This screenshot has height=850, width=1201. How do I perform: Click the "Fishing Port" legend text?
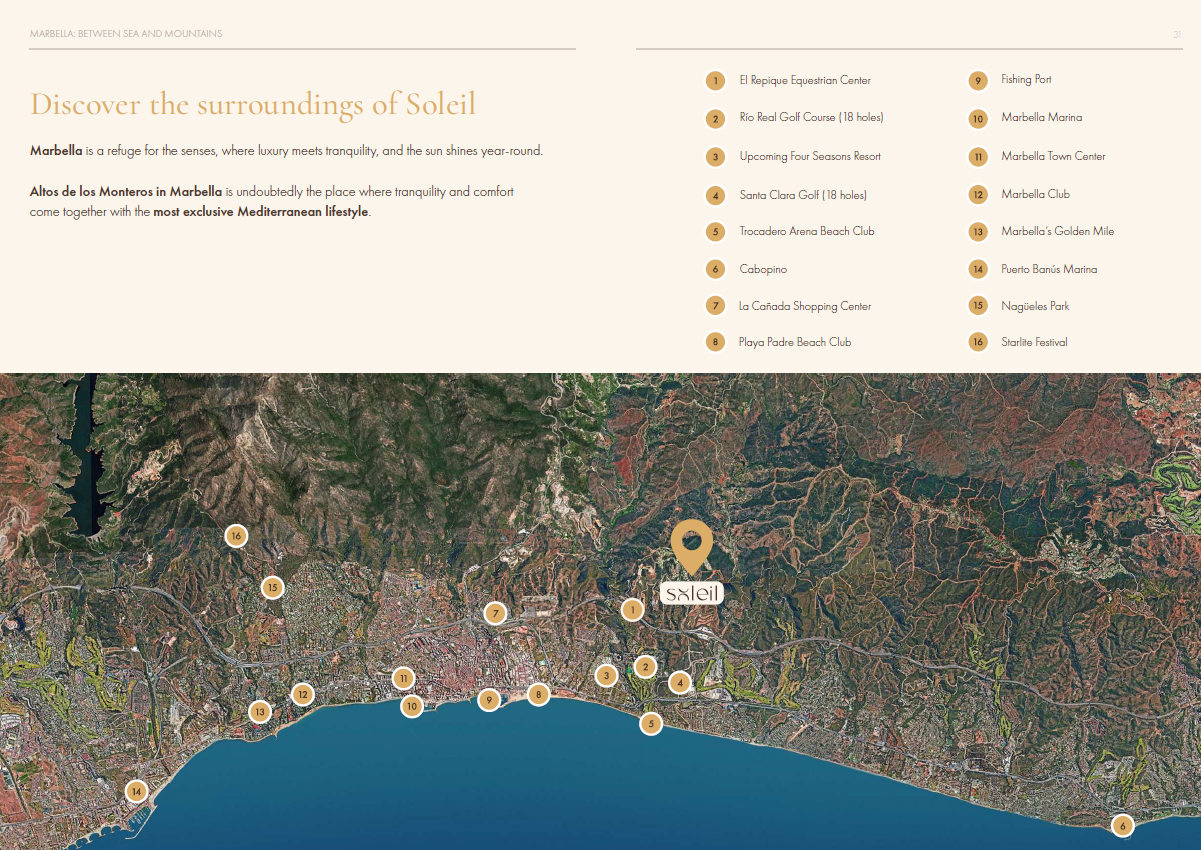(1027, 80)
